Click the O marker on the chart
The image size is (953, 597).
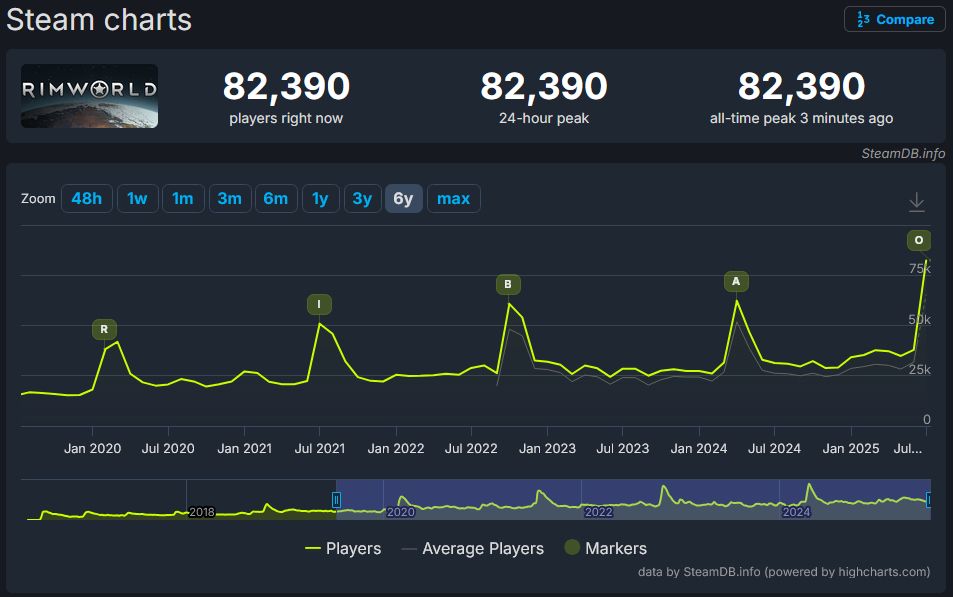coord(919,240)
